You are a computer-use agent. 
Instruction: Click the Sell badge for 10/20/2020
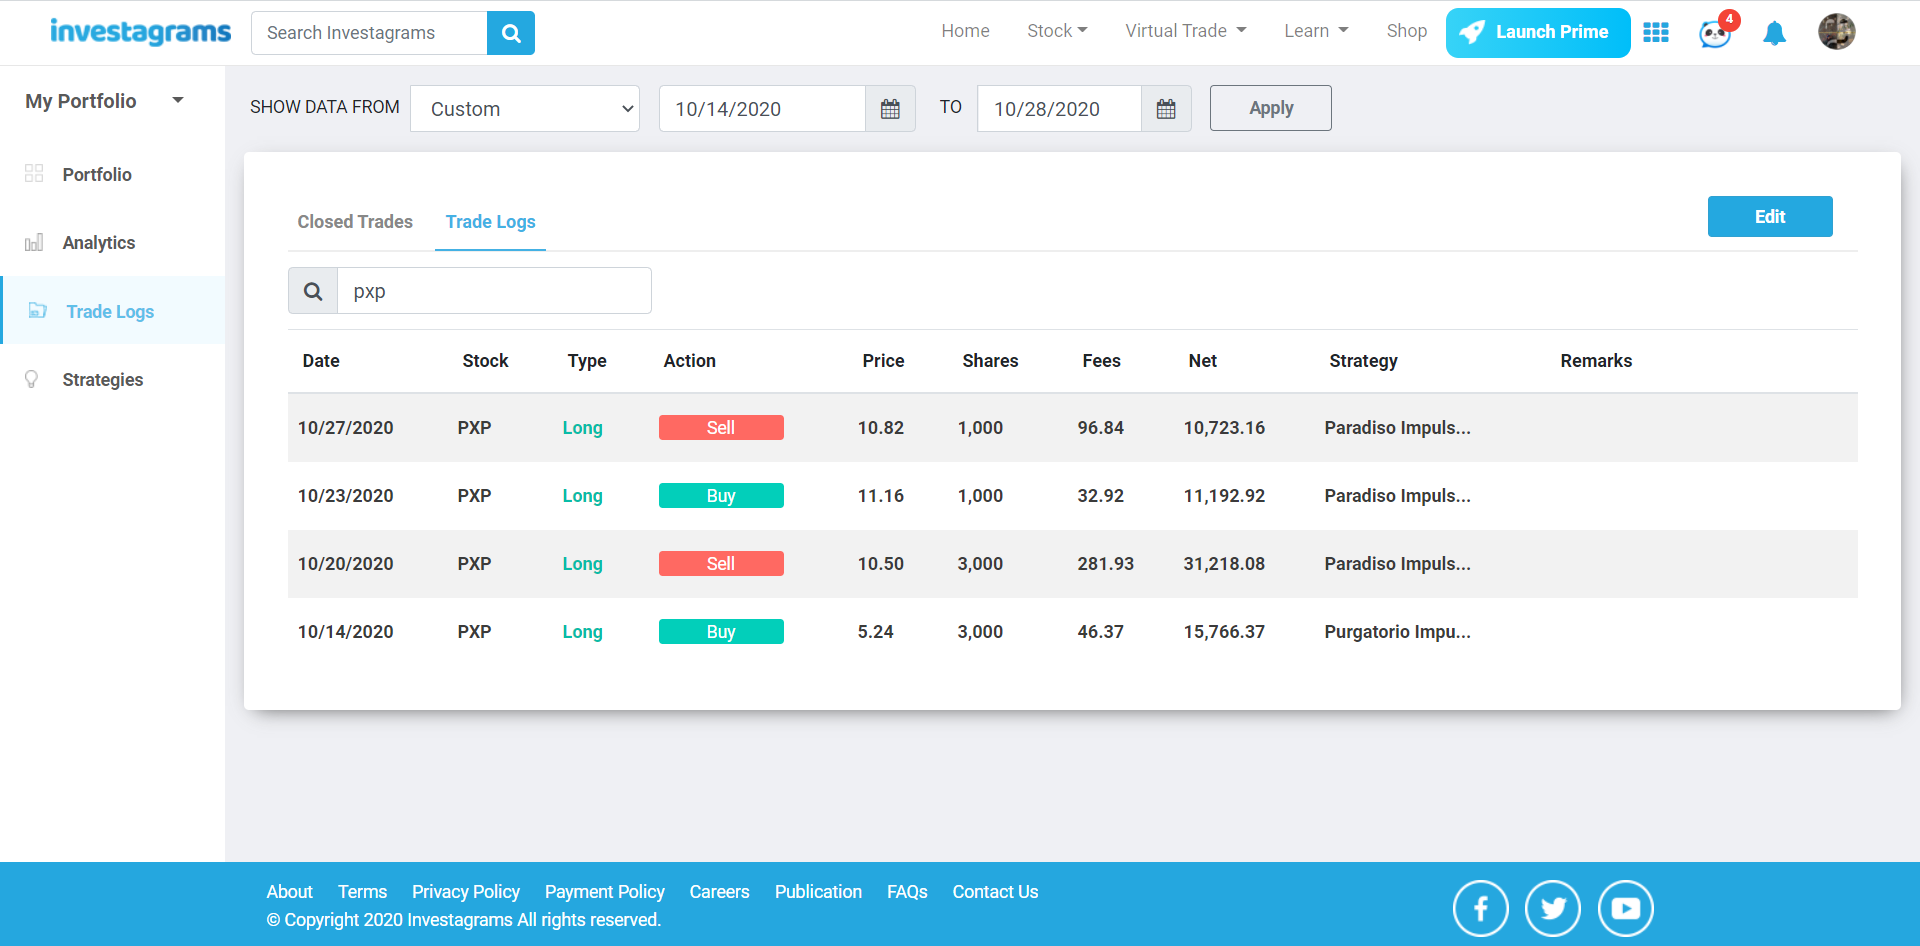click(721, 563)
